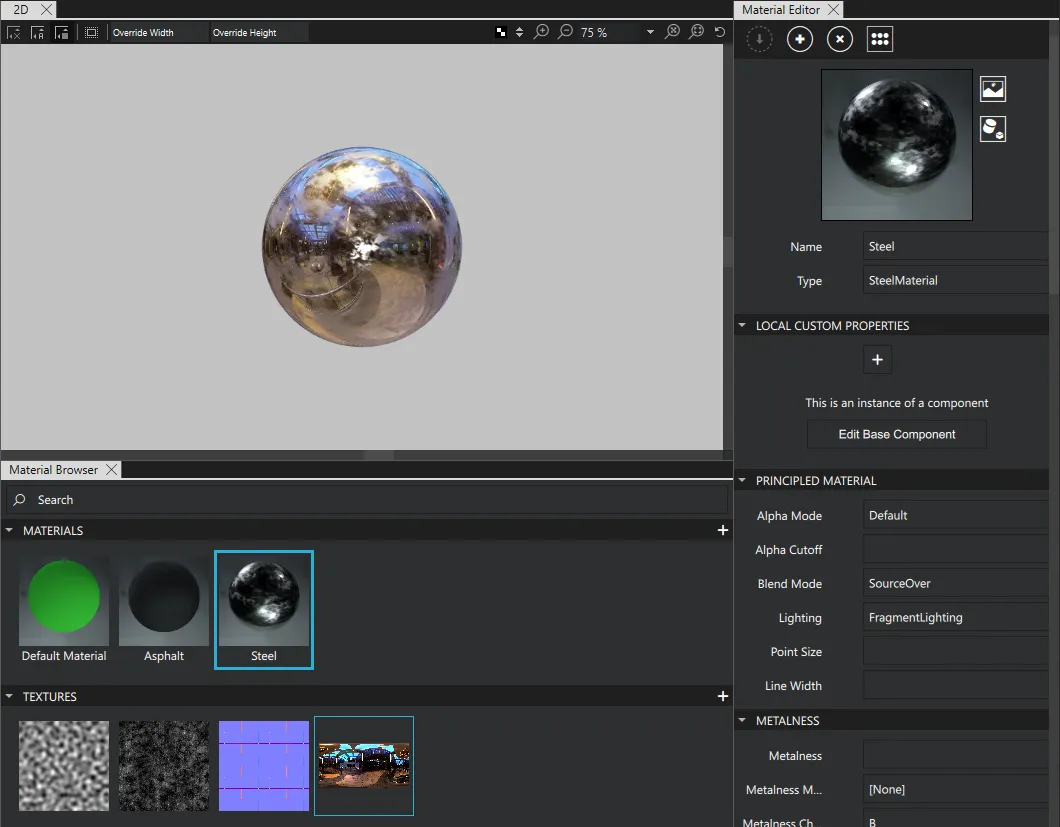Add a new texture with plus icon

pyautogui.click(x=723, y=696)
